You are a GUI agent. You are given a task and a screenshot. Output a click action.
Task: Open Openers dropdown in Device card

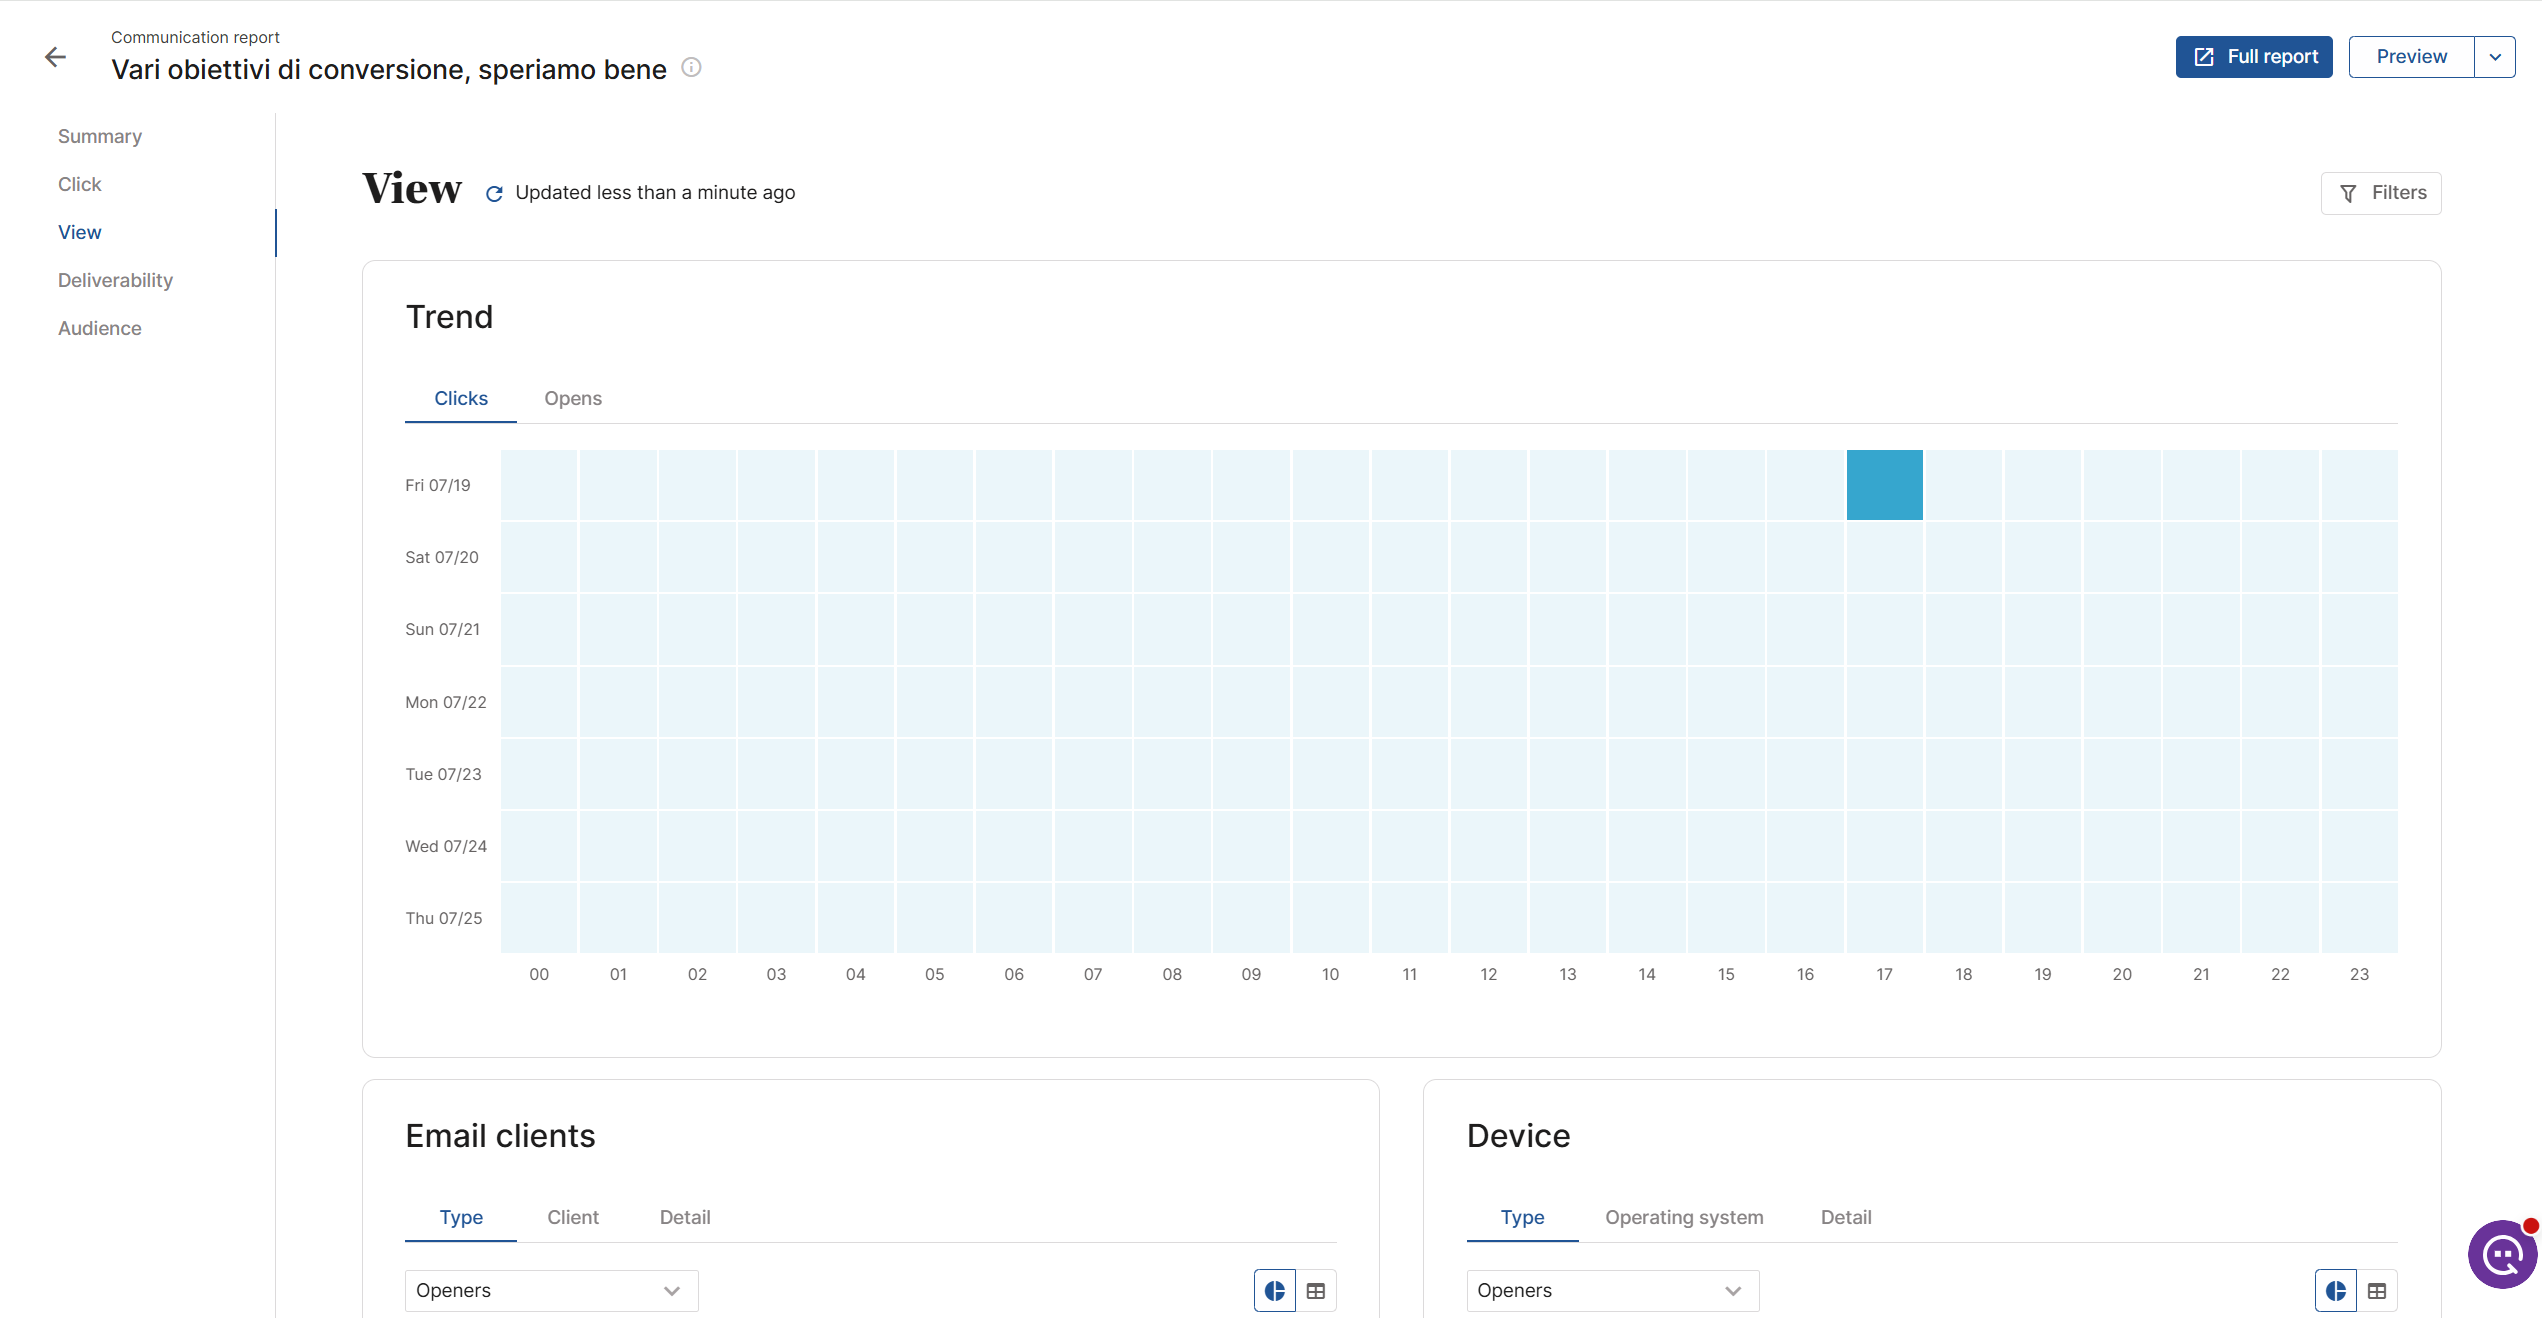1612,1290
